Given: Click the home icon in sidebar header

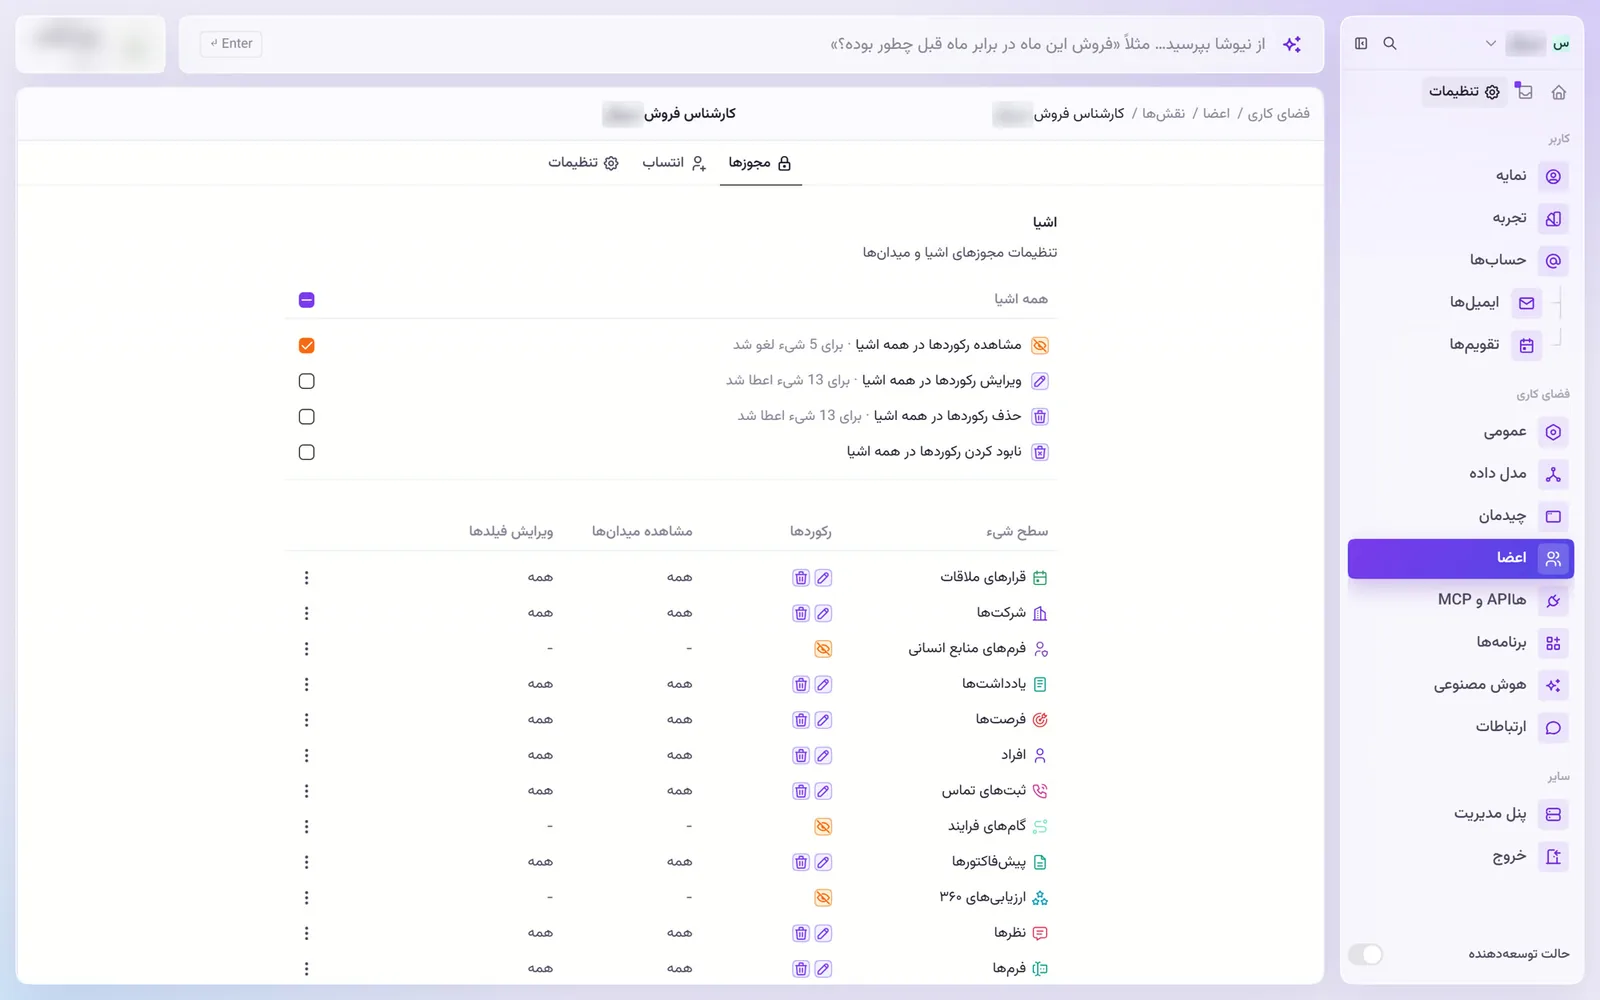Looking at the screenshot, I should click(1558, 92).
